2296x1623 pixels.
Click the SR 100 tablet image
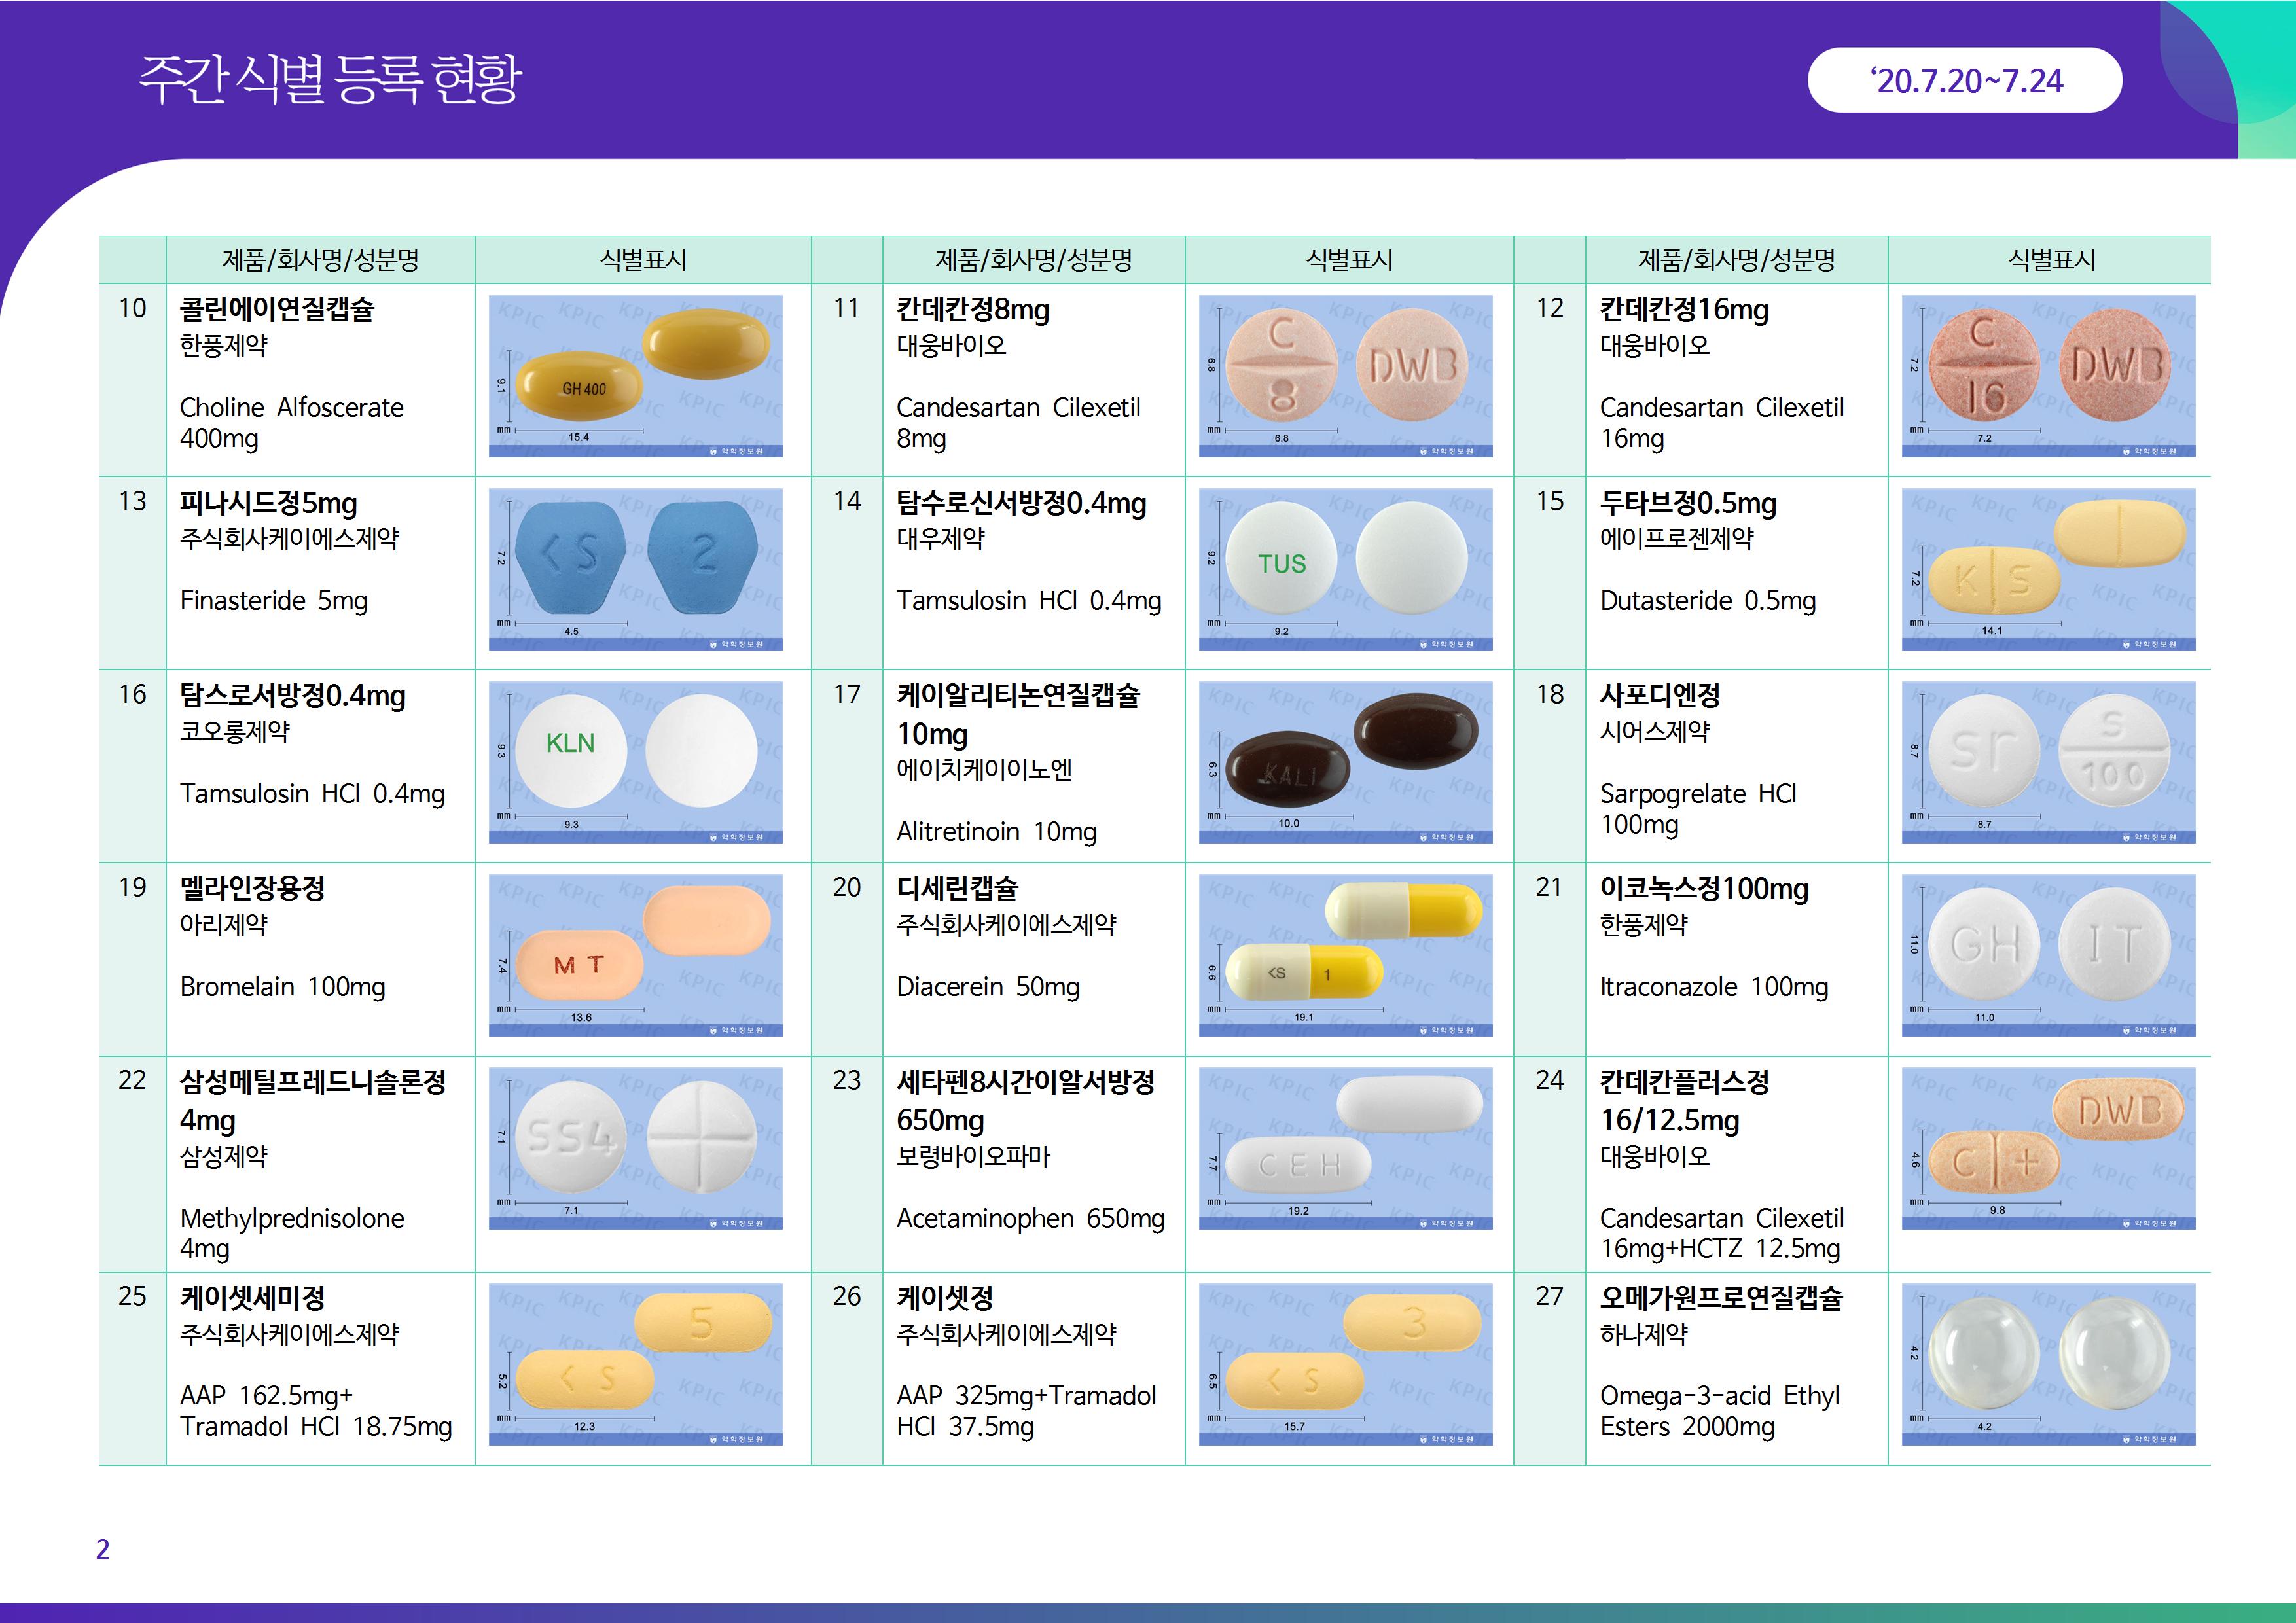(2048, 762)
